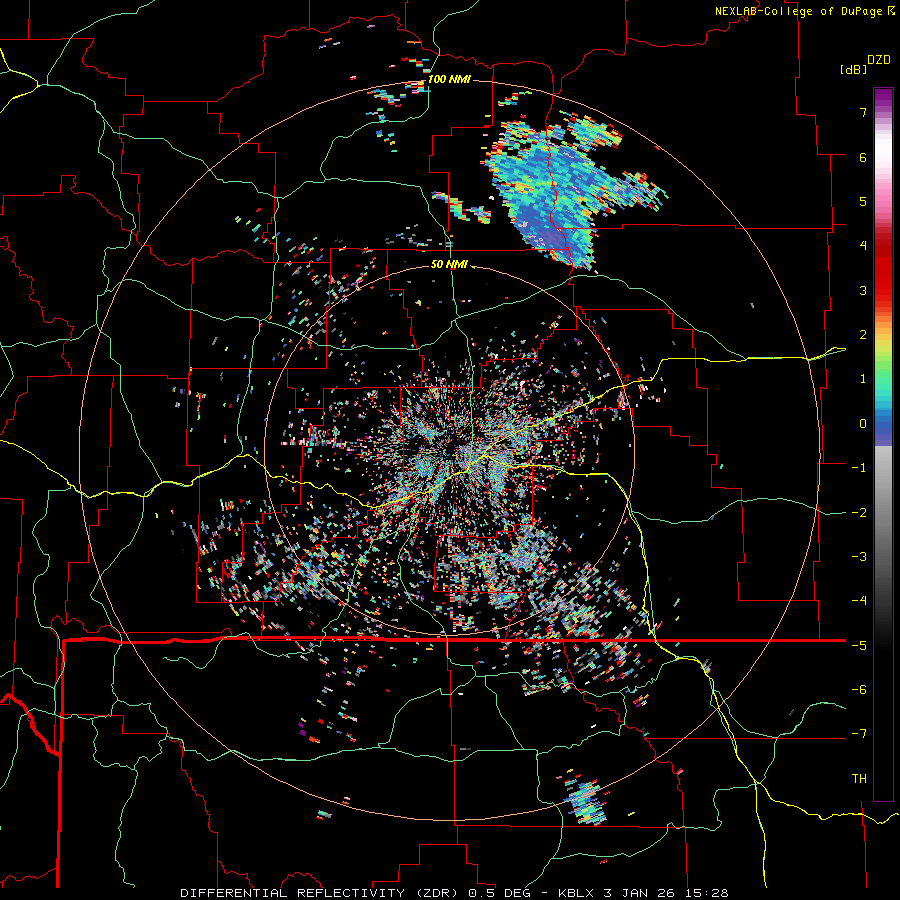Click the scale value 6
Image resolution: width=900 pixels, height=900 pixels.
coord(863,157)
